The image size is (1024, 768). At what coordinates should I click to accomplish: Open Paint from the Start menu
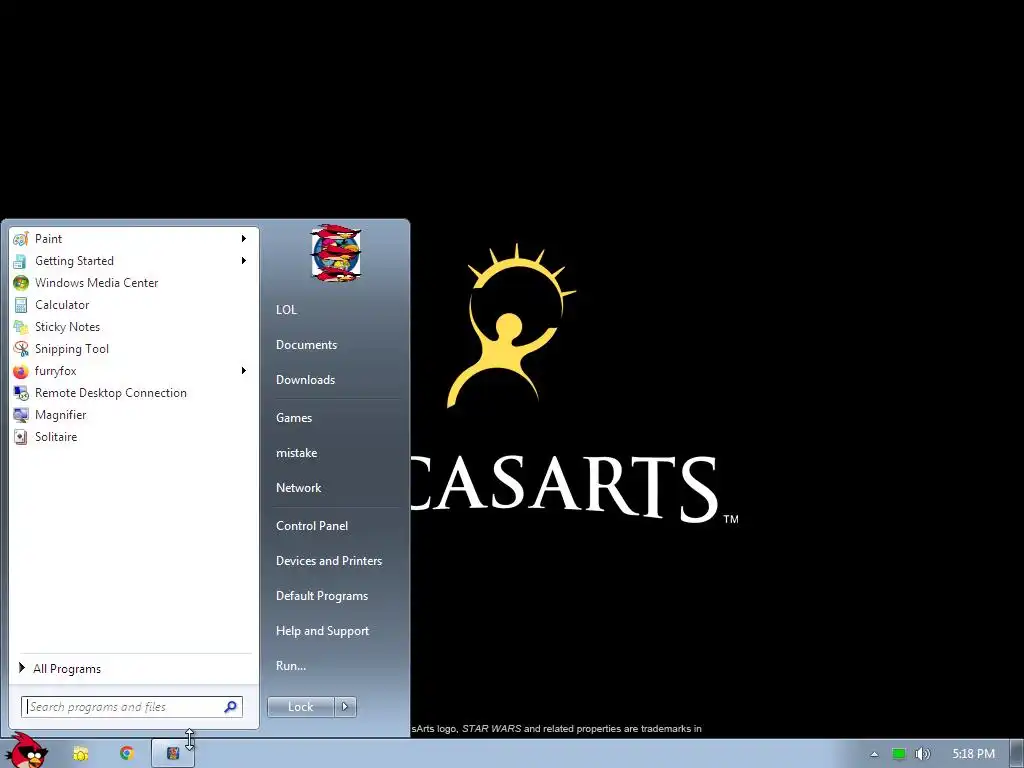(131, 239)
